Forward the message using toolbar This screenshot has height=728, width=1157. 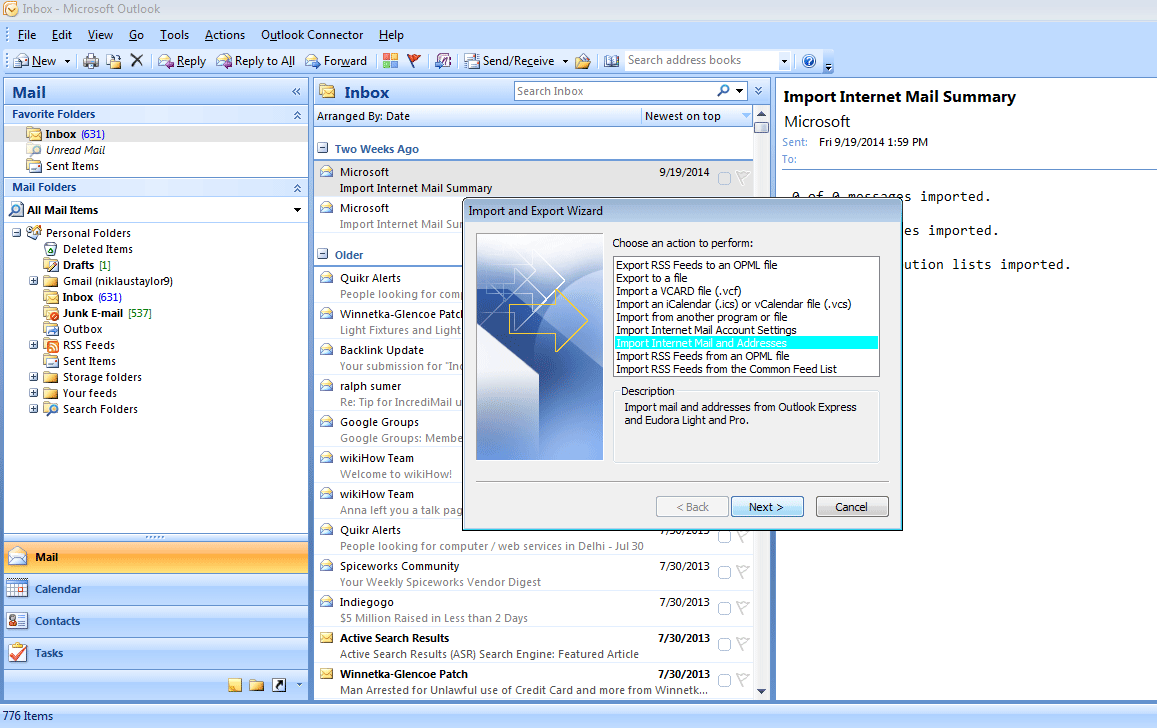click(x=336, y=61)
